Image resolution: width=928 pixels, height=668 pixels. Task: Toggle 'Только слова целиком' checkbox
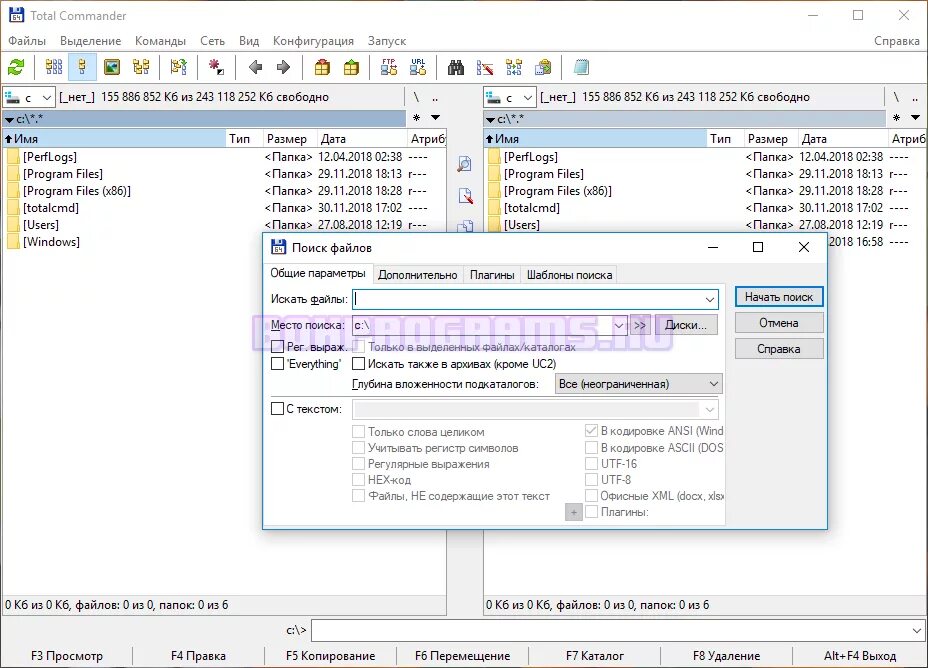[x=358, y=431]
